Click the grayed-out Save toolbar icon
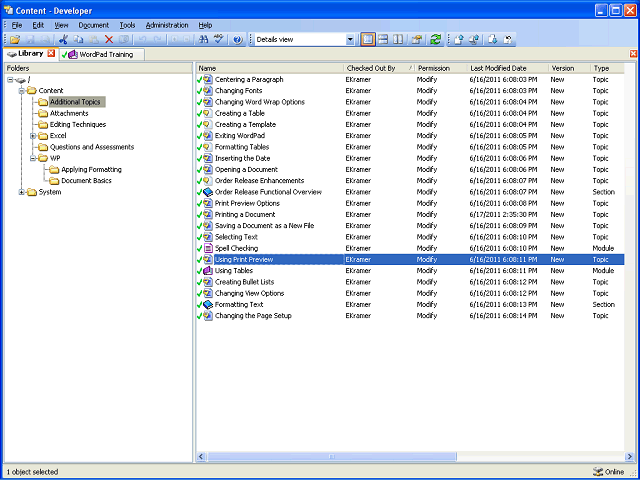 click(x=30, y=40)
